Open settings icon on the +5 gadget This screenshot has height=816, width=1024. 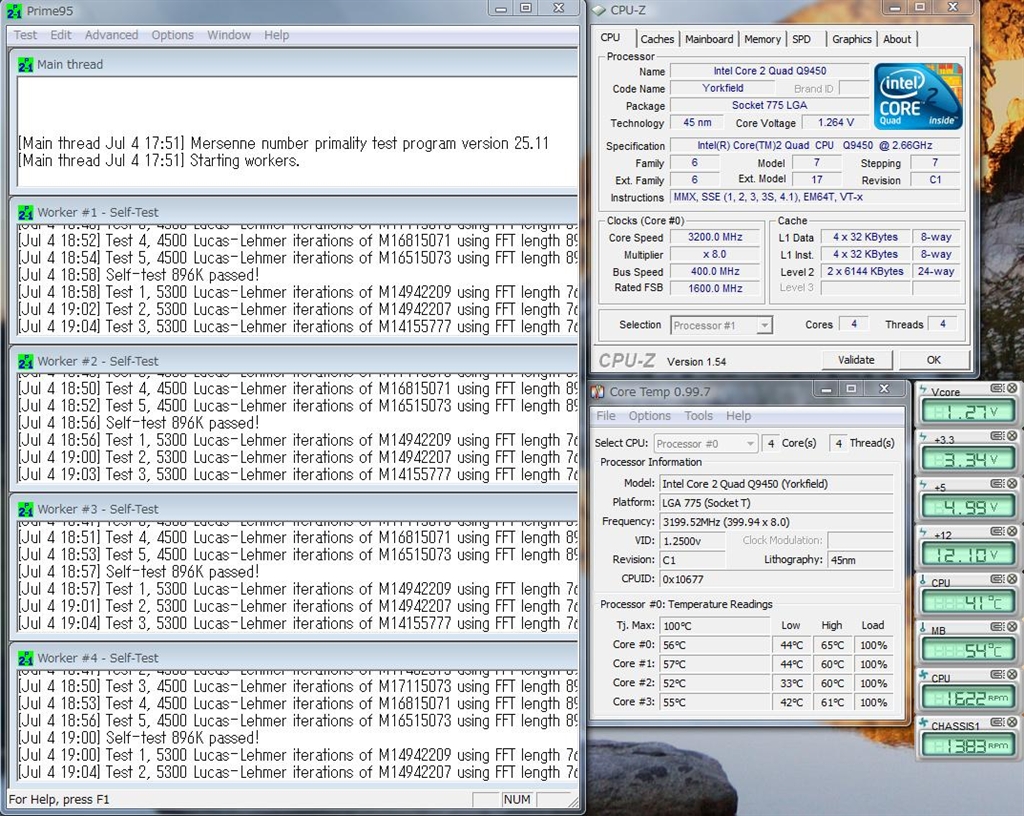[998, 483]
